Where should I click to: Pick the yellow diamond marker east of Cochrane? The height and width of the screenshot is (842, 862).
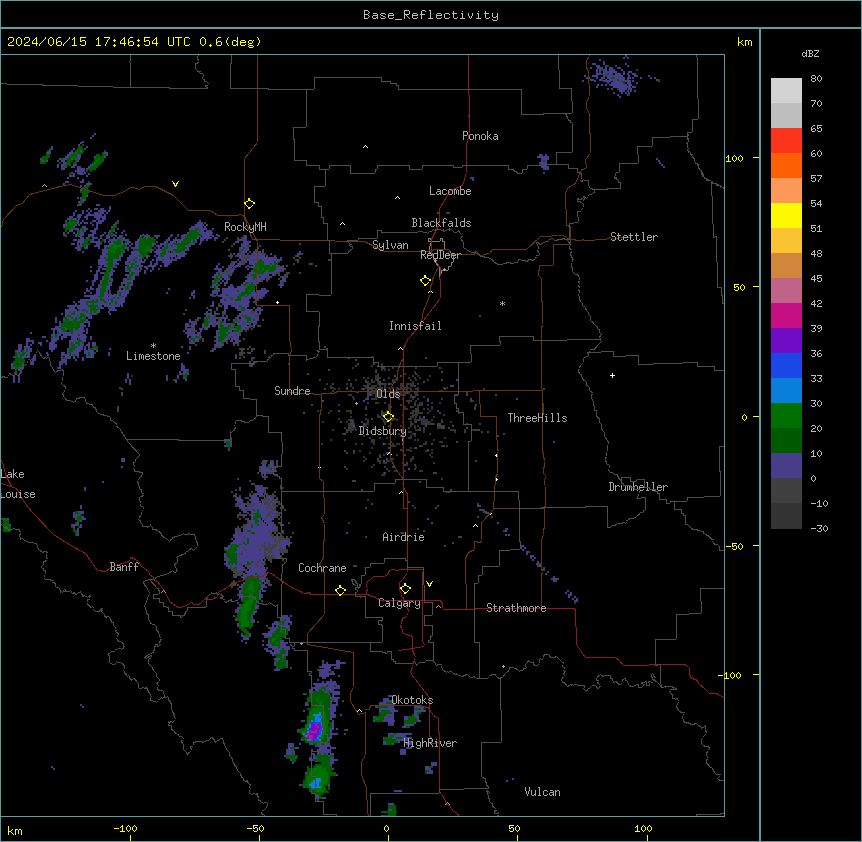pos(340,590)
